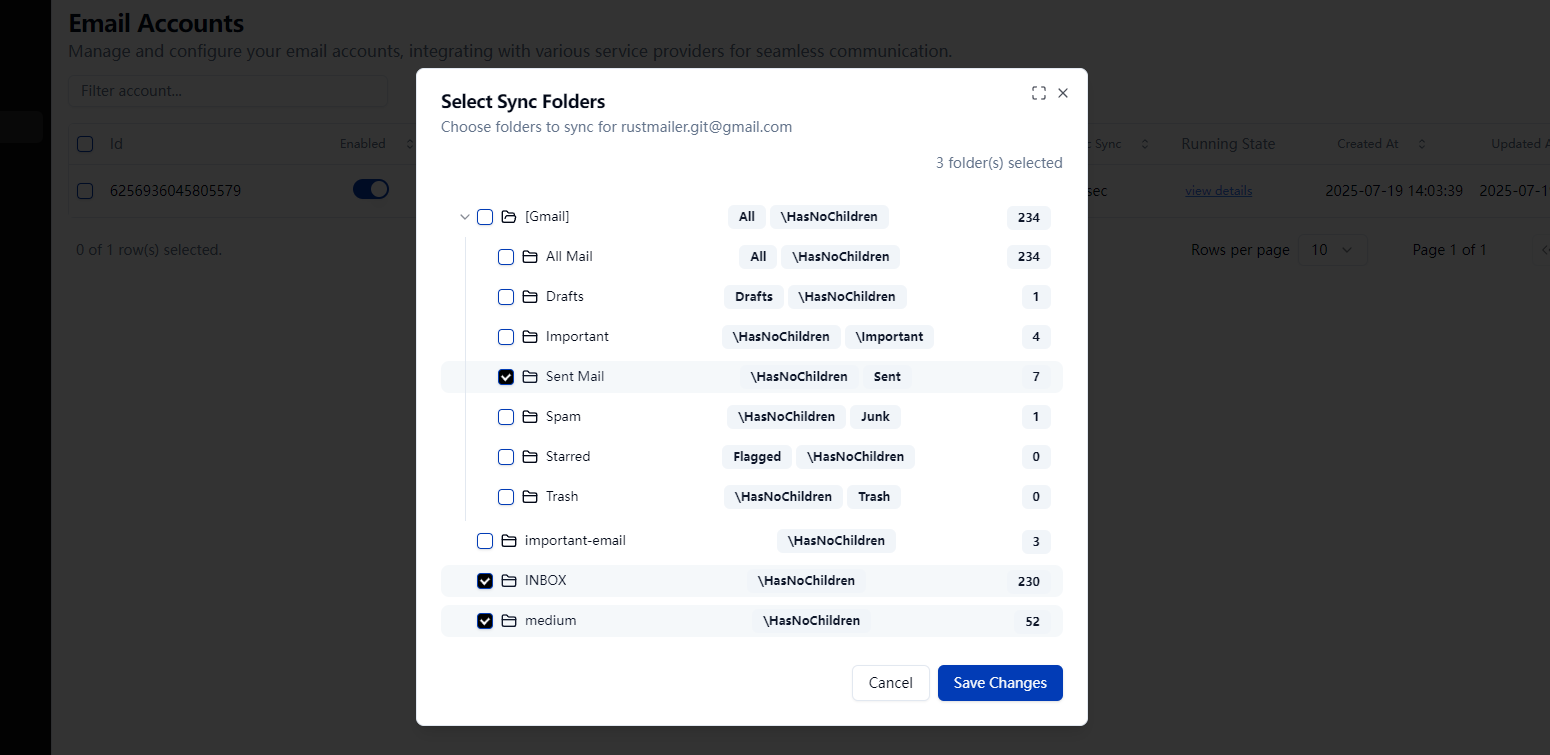The image size is (1550, 755).
Task: Select the Sent Mail folder name
Action: point(575,377)
